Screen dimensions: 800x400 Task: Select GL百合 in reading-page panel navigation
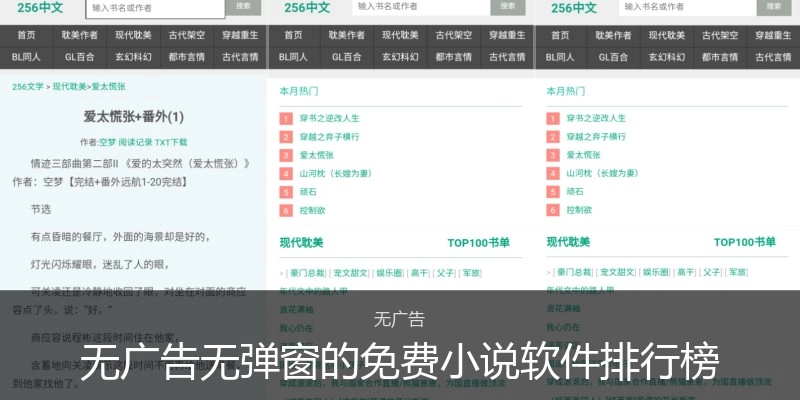click(x=80, y=57)
